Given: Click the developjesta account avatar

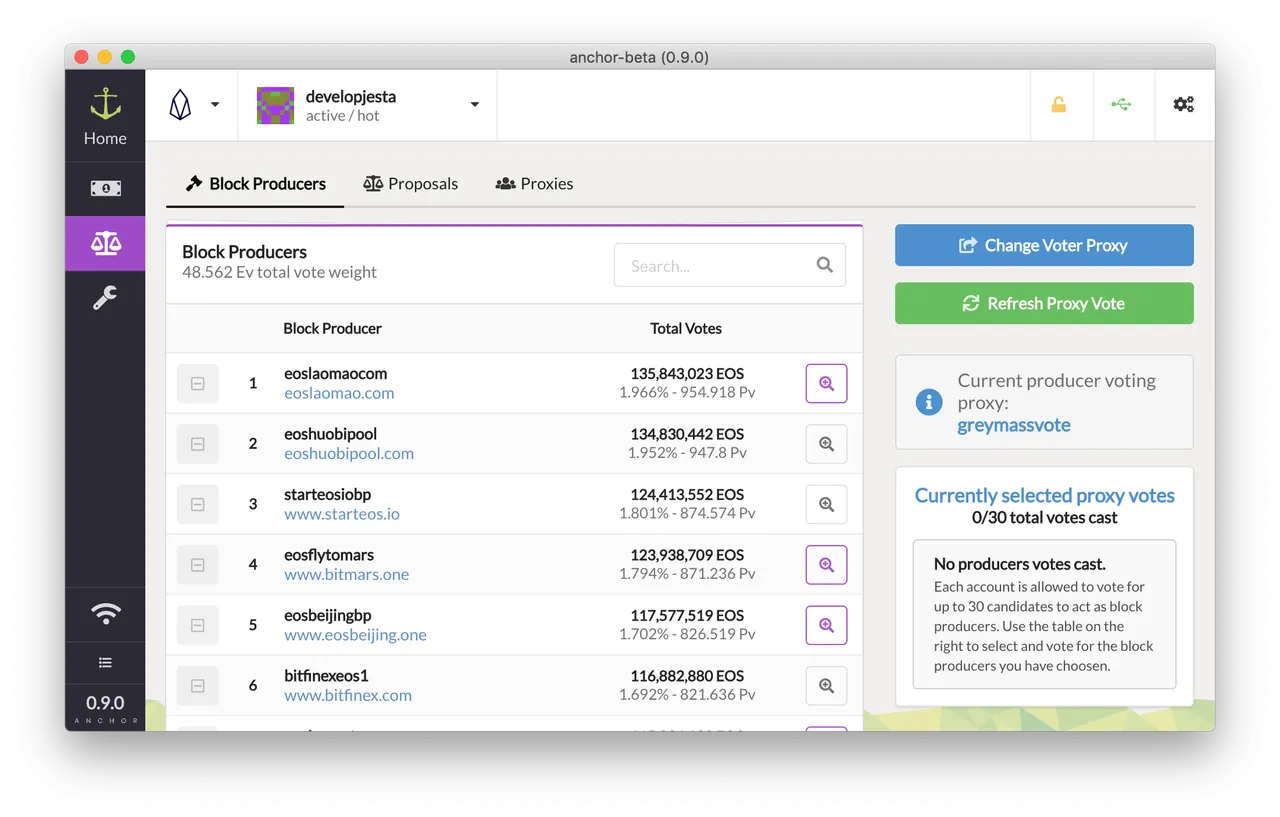Looking at the screenshot, I should tap(275, 105).
